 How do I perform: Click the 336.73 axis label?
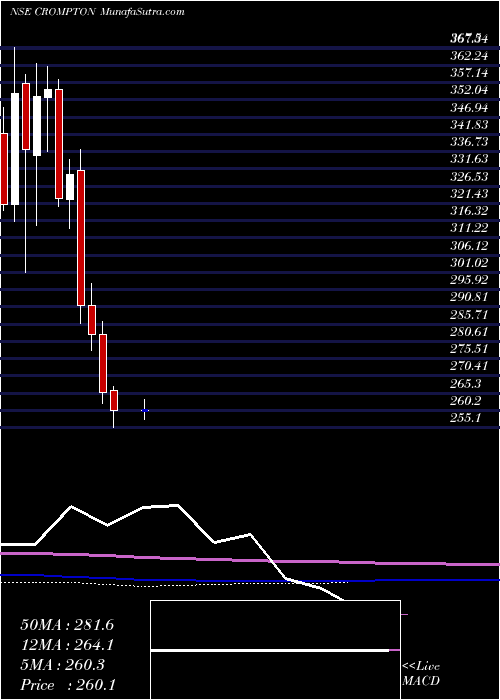pos(468,142)
